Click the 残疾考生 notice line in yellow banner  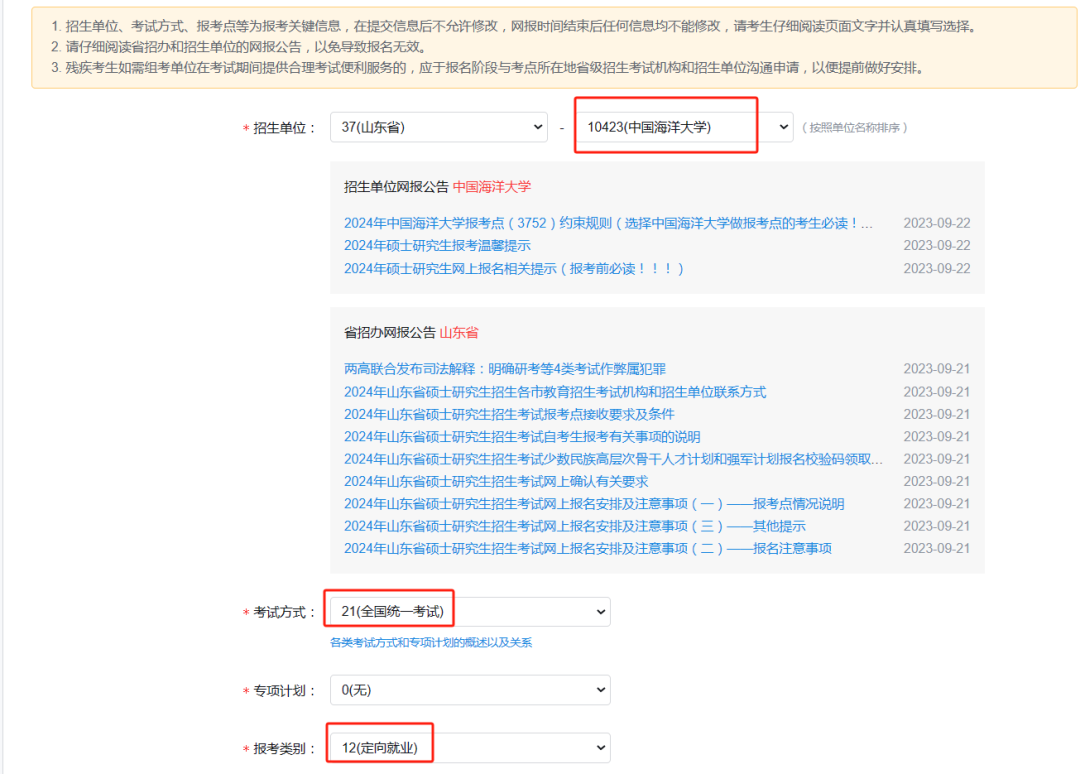pyautogui.click(x=487, y=67)
